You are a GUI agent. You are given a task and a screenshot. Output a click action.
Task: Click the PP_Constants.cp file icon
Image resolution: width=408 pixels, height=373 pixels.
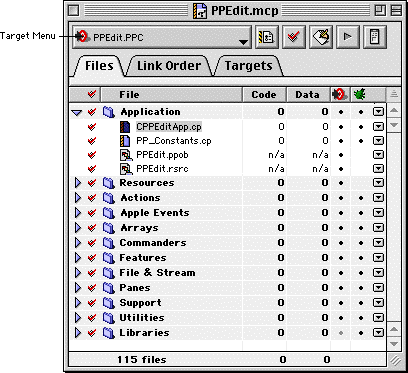(125, 141)
